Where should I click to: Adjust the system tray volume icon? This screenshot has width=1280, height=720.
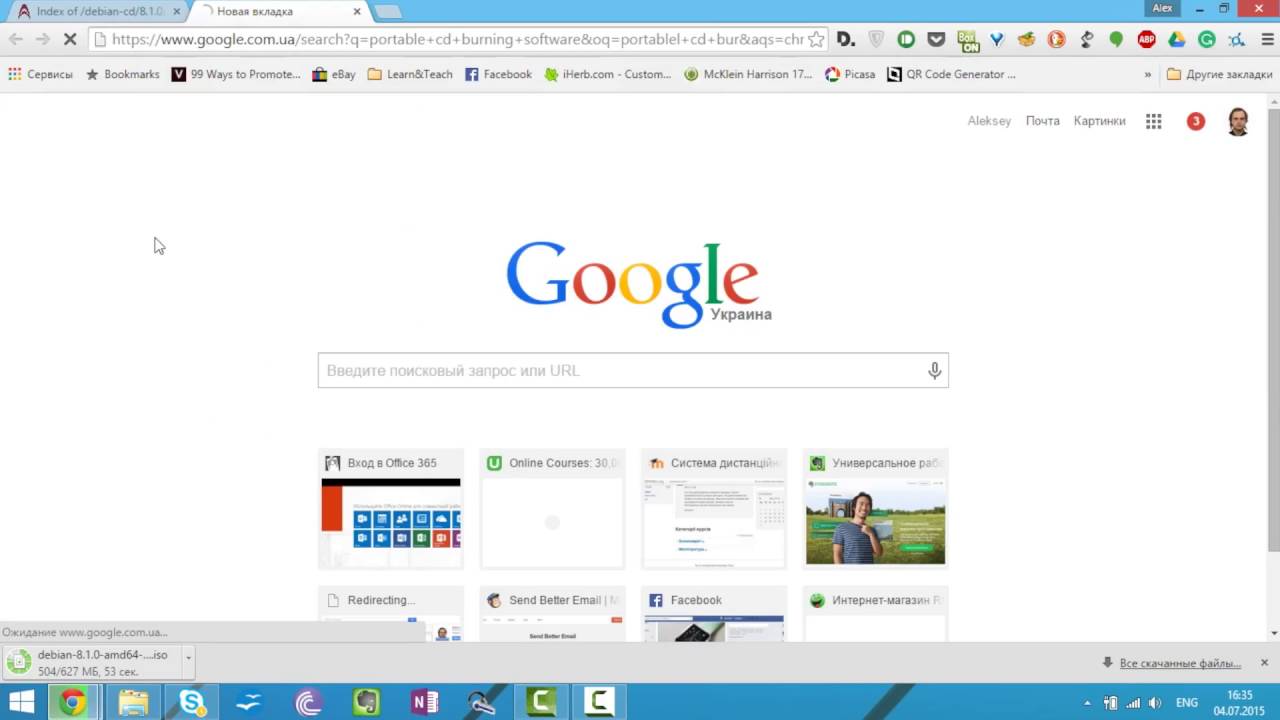(1155, 703)
